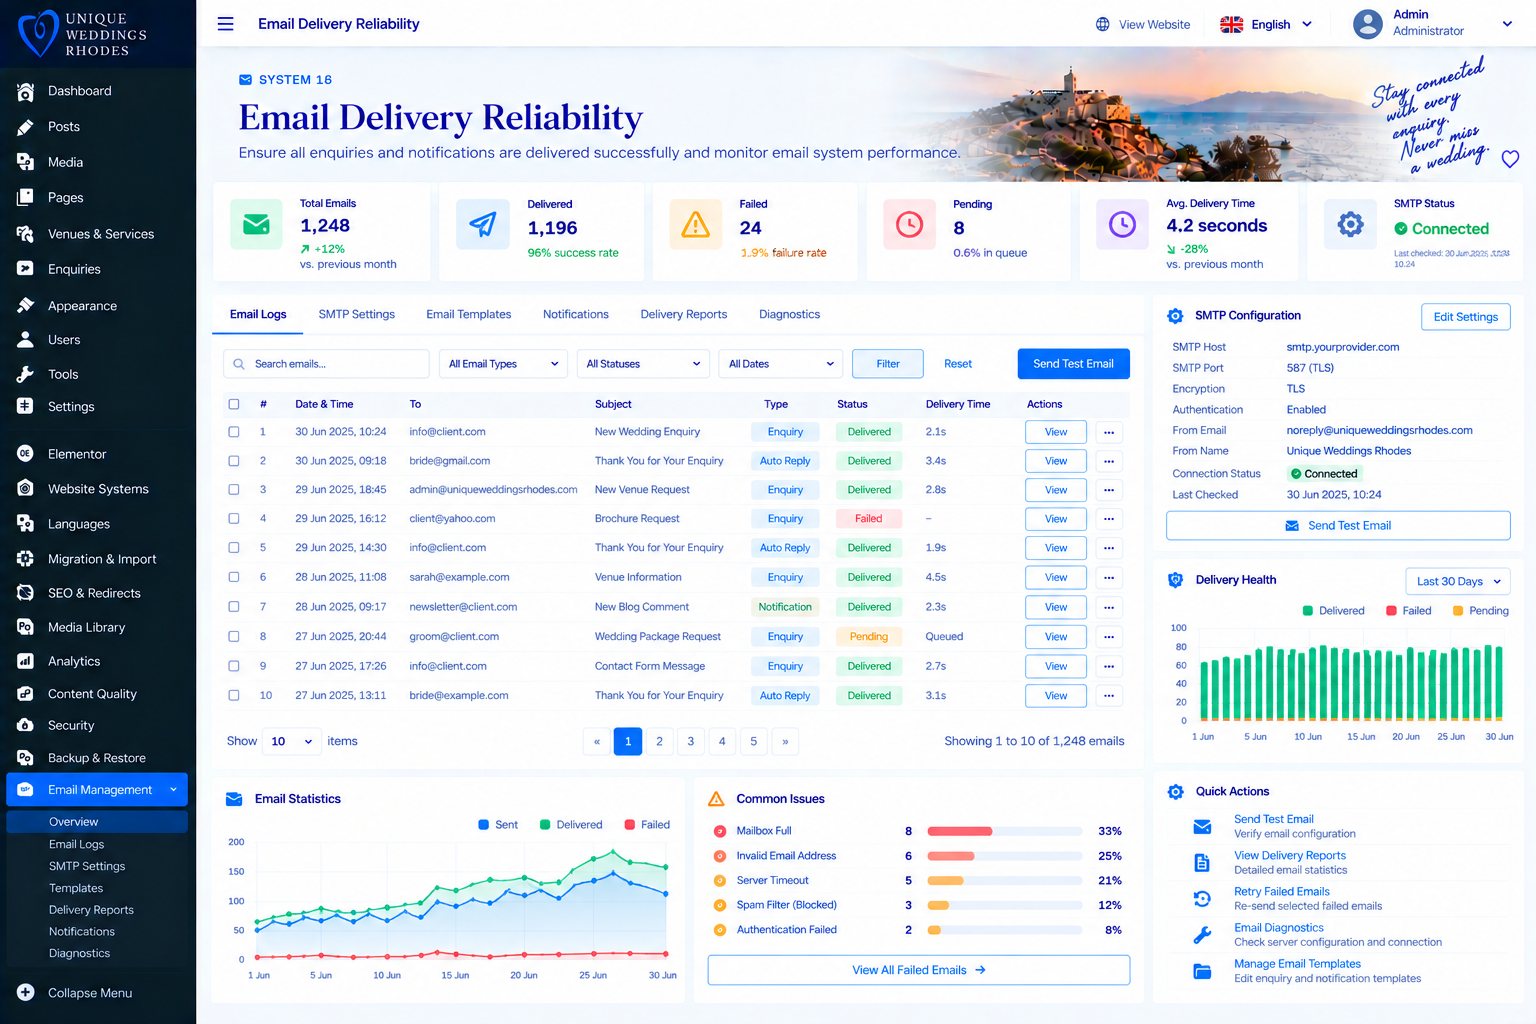This screenshot has height=1024, width=1536.
Task: Click View All Failed Emails button
Action: [919, 970]
